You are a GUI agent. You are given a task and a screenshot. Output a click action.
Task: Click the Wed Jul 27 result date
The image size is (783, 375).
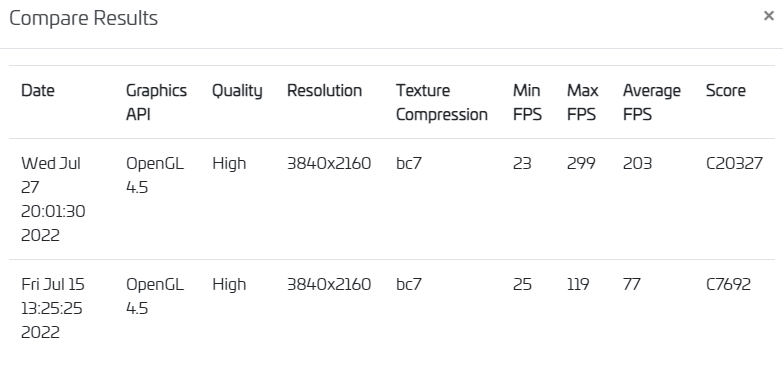[x=53, y=199]
